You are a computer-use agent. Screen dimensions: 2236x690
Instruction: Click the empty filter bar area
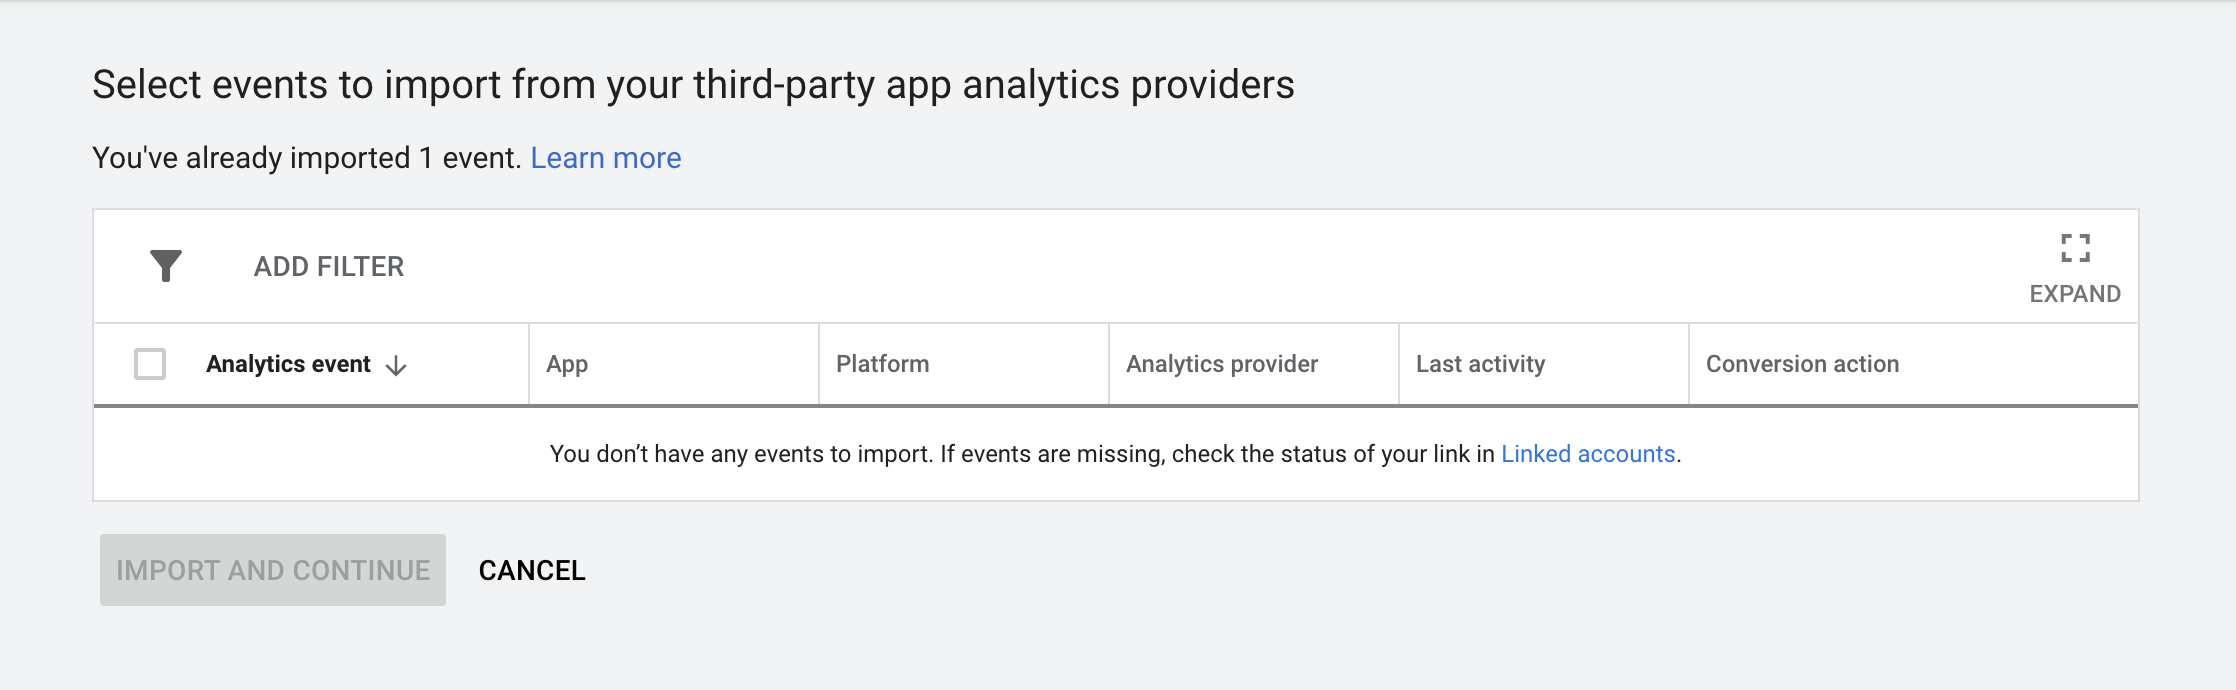point(1200,266)
